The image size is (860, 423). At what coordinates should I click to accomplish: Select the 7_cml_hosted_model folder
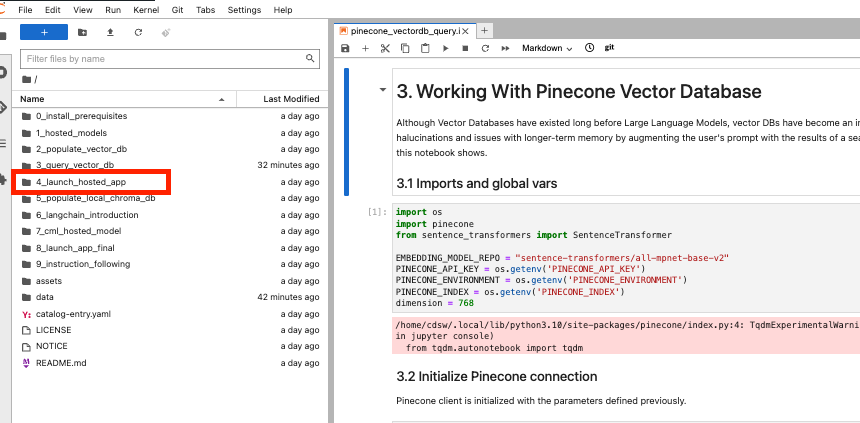coord(170,231)
